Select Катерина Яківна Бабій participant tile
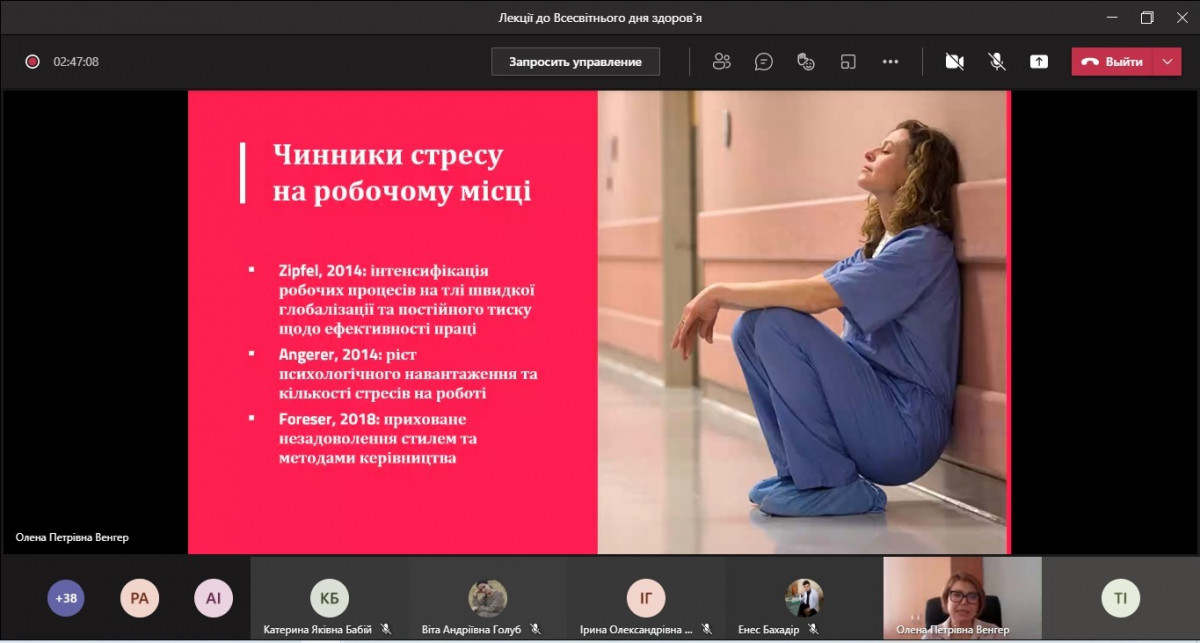This screenshot has height=643, width=1200. (x=329, y=598)
